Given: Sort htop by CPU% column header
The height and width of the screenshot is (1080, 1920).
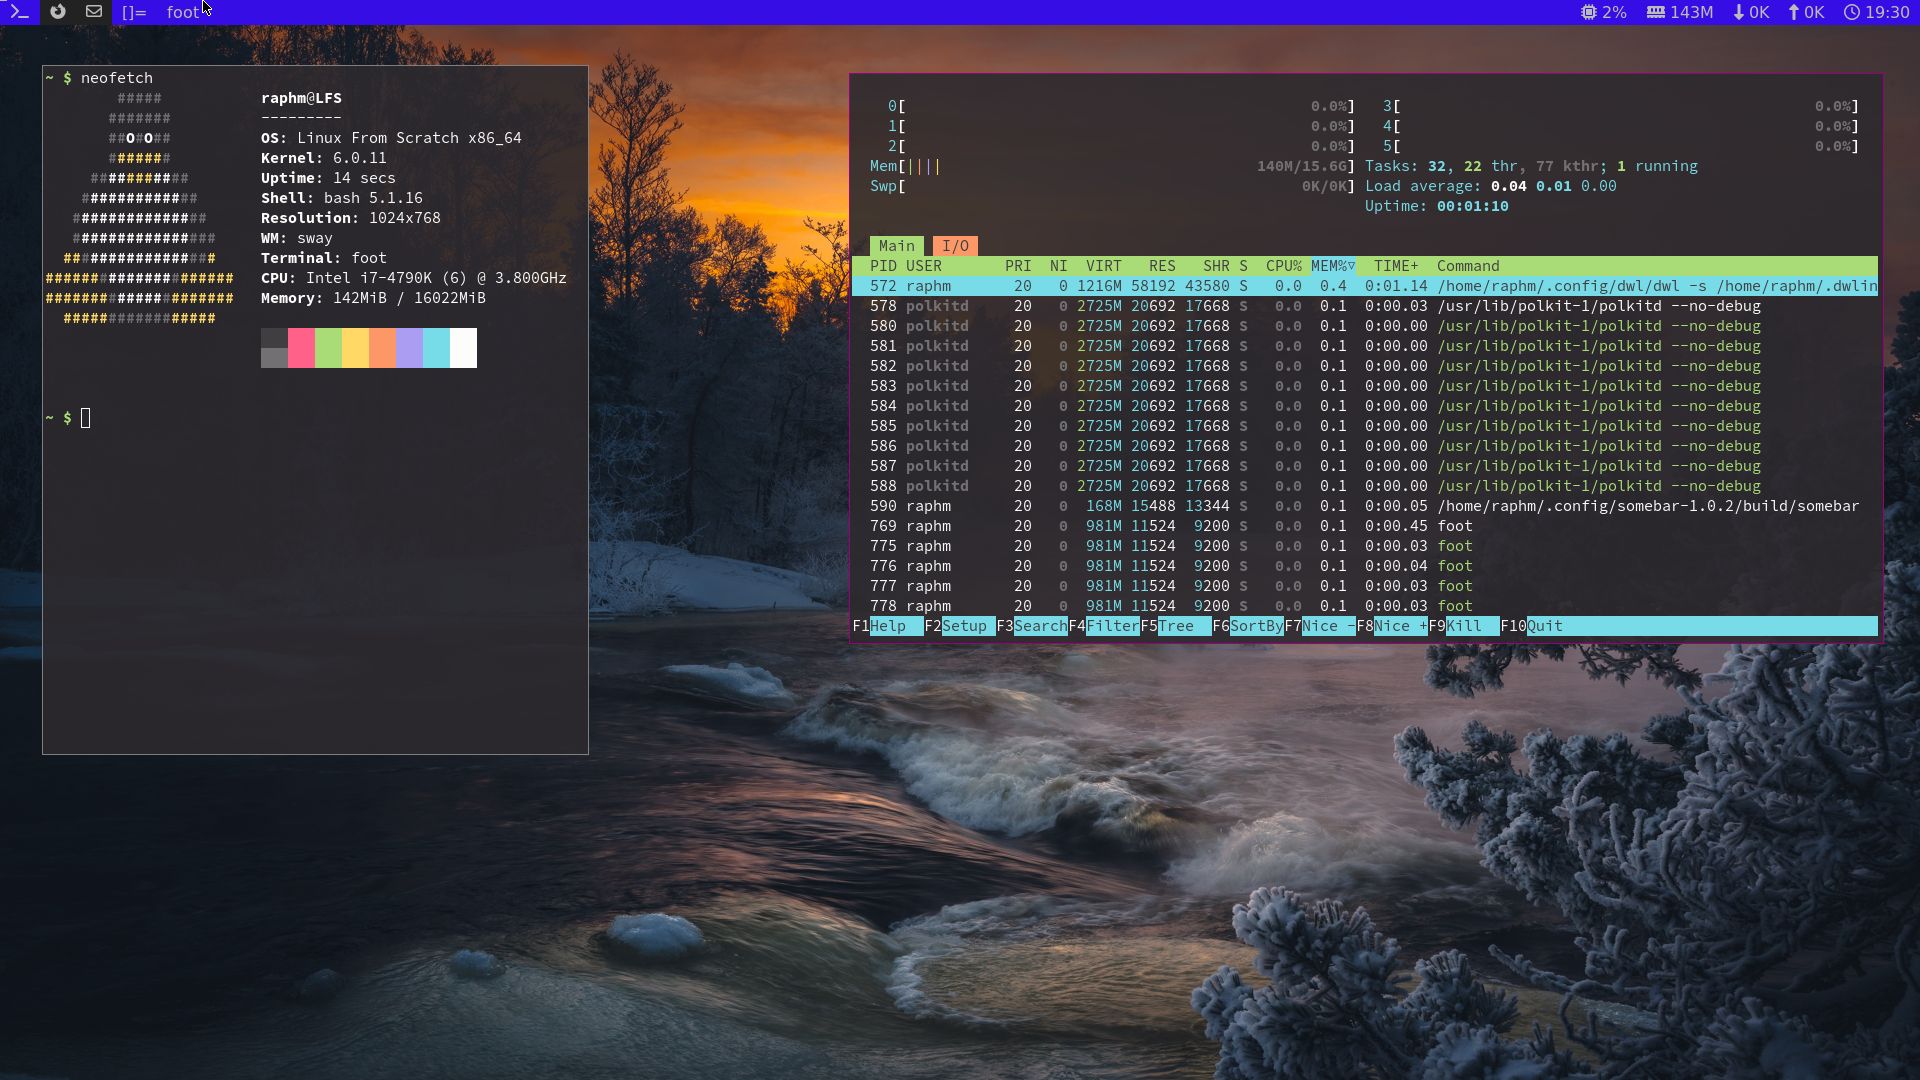Looking at the screenshot, I should pyautogui.click(x=1283, y=266).
